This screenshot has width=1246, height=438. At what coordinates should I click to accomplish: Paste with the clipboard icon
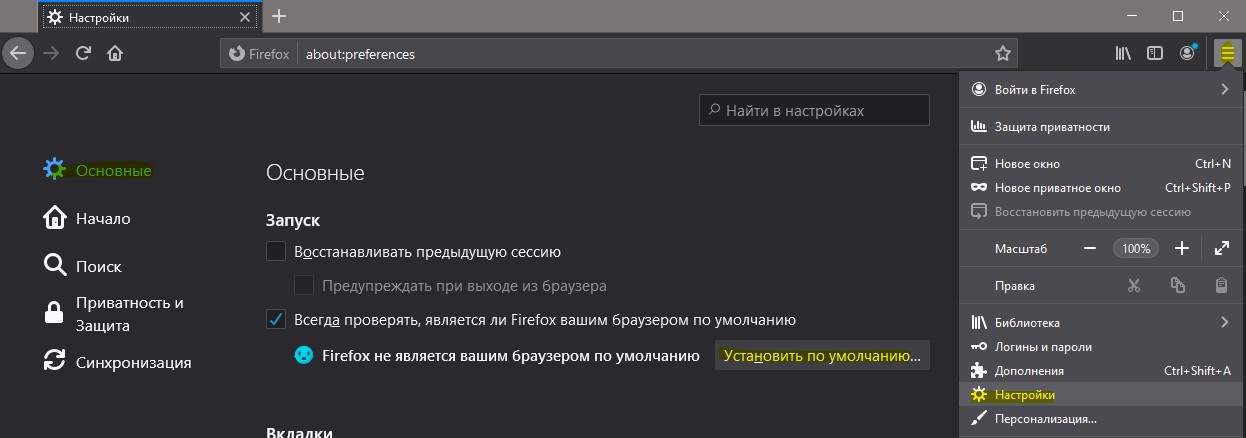[x=1221, y=285]
